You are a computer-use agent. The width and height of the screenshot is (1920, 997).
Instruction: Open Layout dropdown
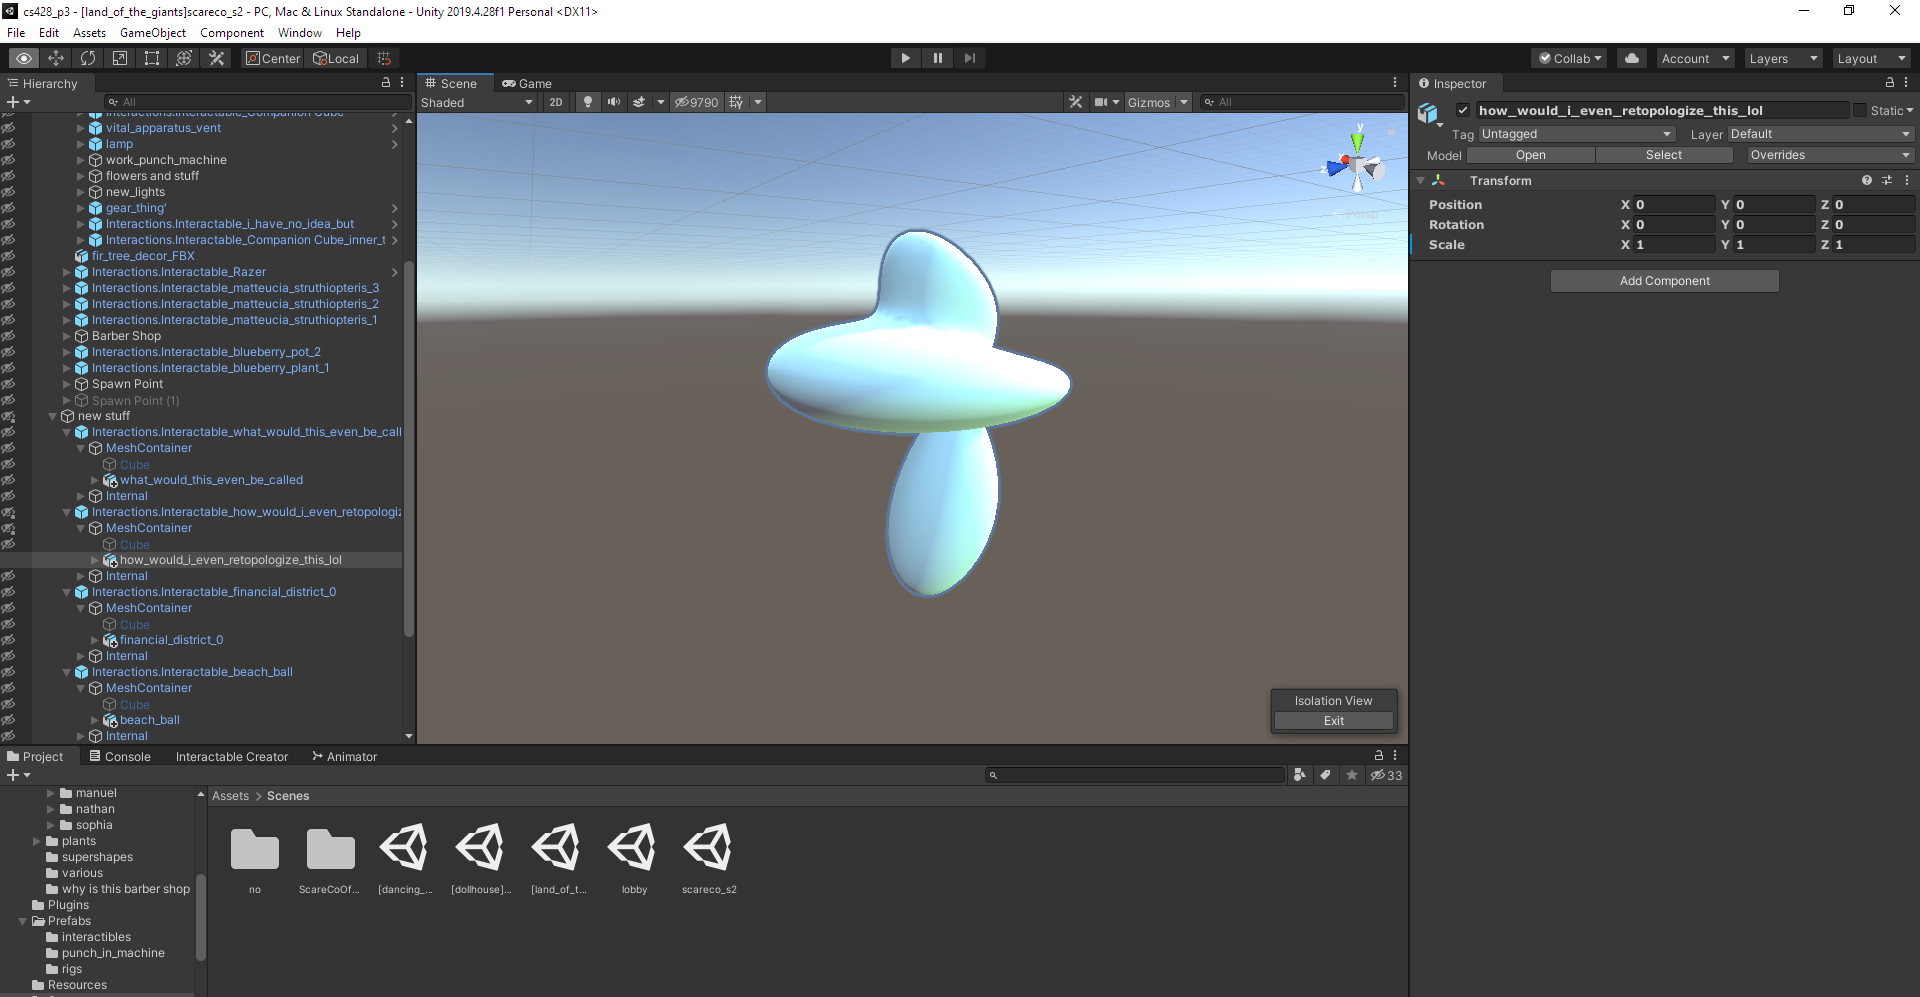(1871, 58)
